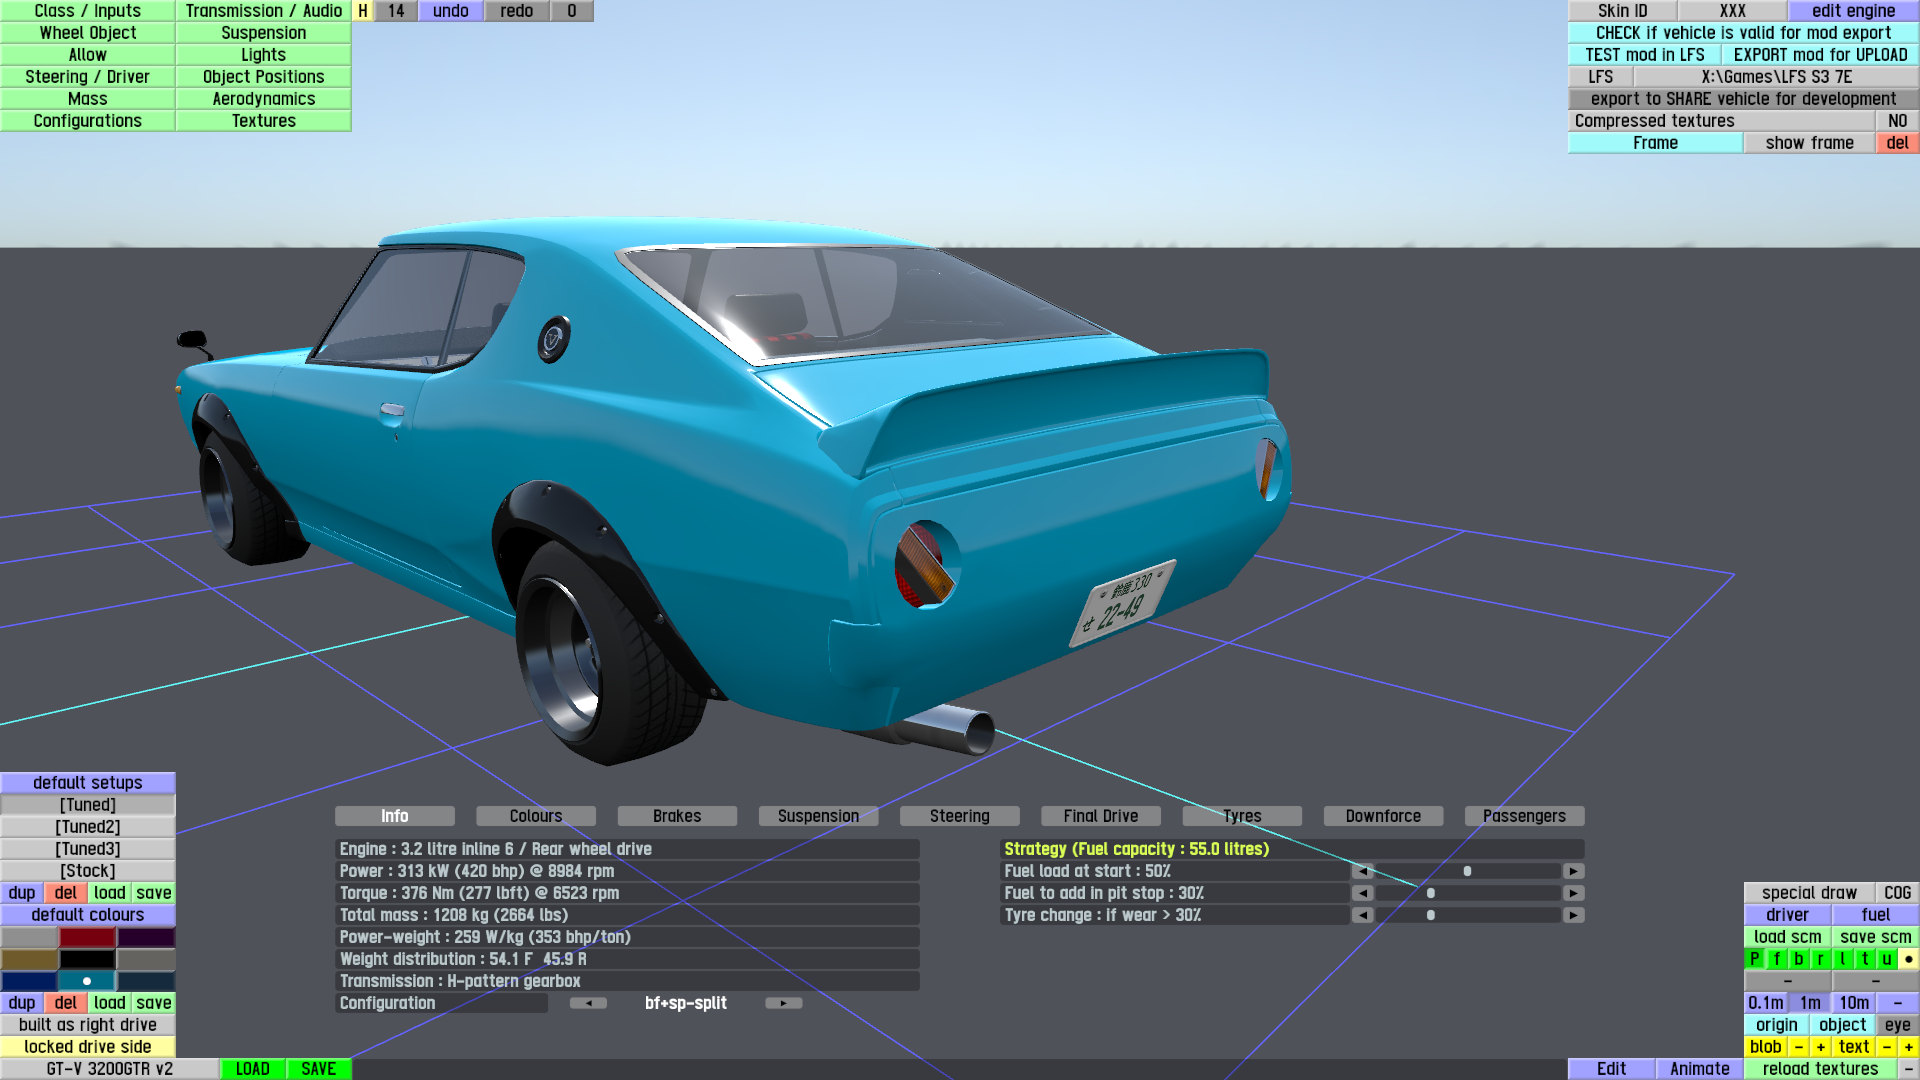Click the green SAVE button
Screen dimensions: 1920x1080
(319, 1069)
